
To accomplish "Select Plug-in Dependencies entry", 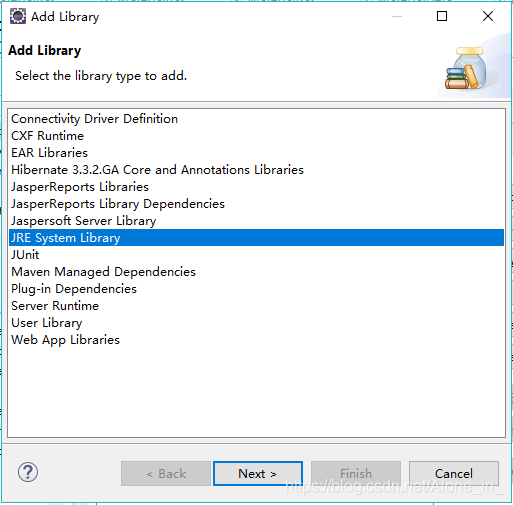I will point(256,289).
